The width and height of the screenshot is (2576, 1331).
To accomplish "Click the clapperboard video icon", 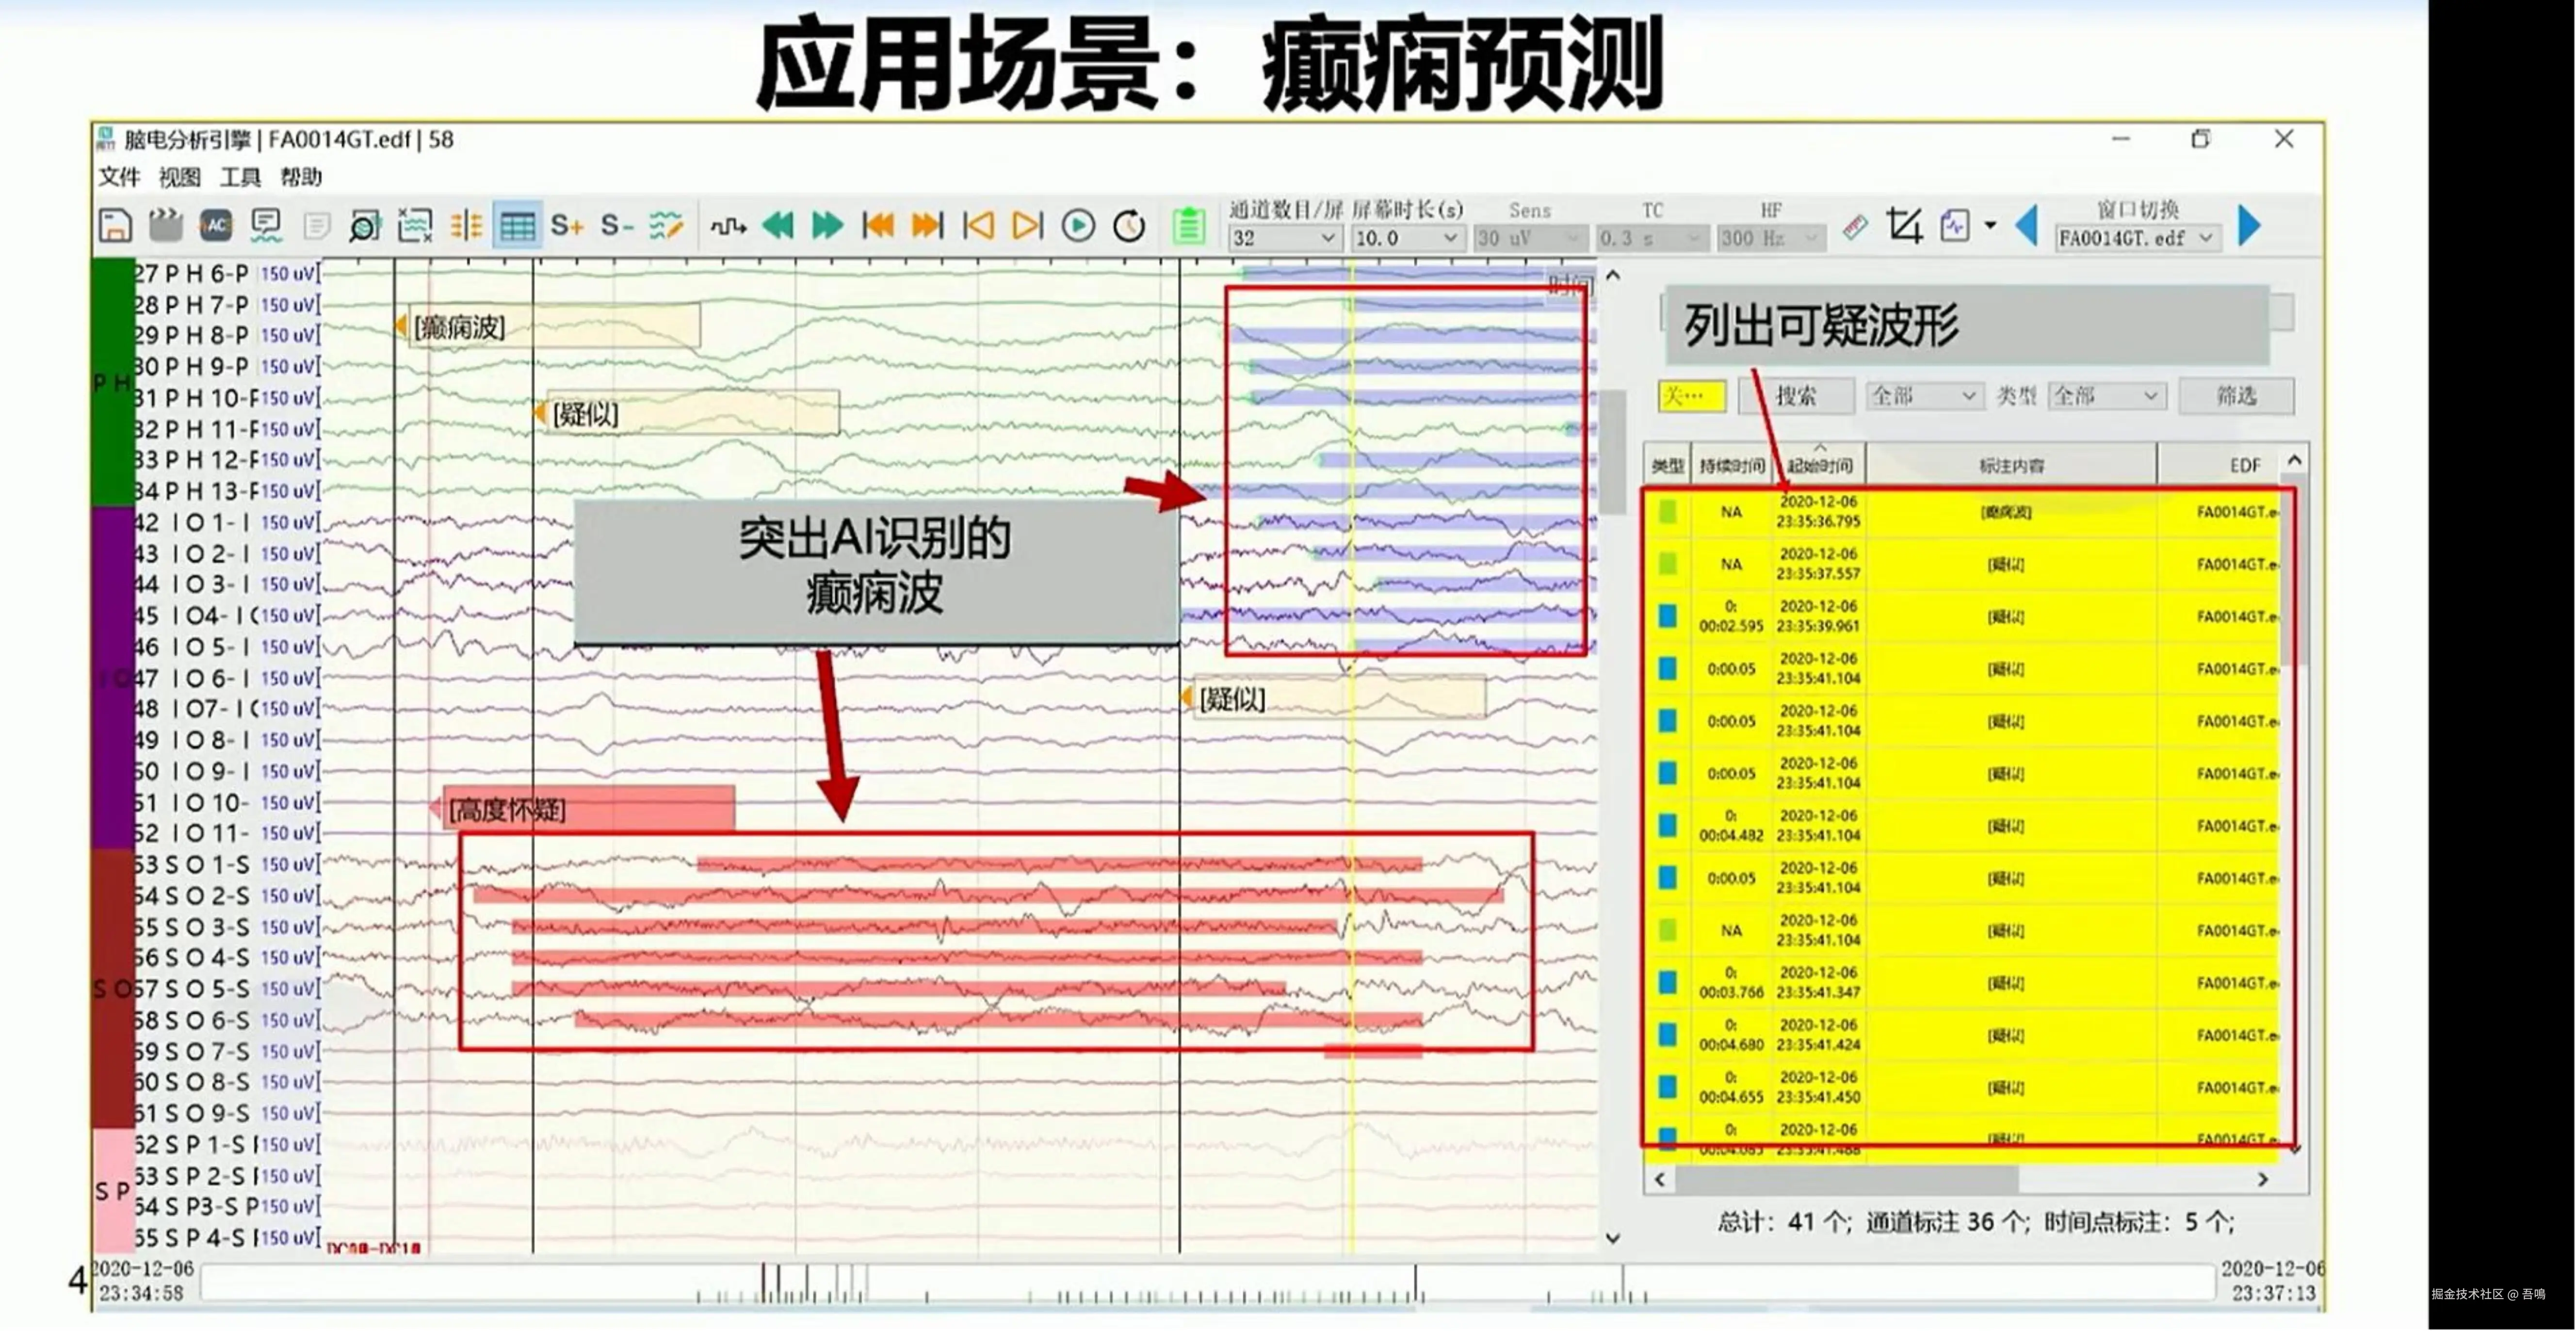I will pyautogui.click(x=166, y=226).
